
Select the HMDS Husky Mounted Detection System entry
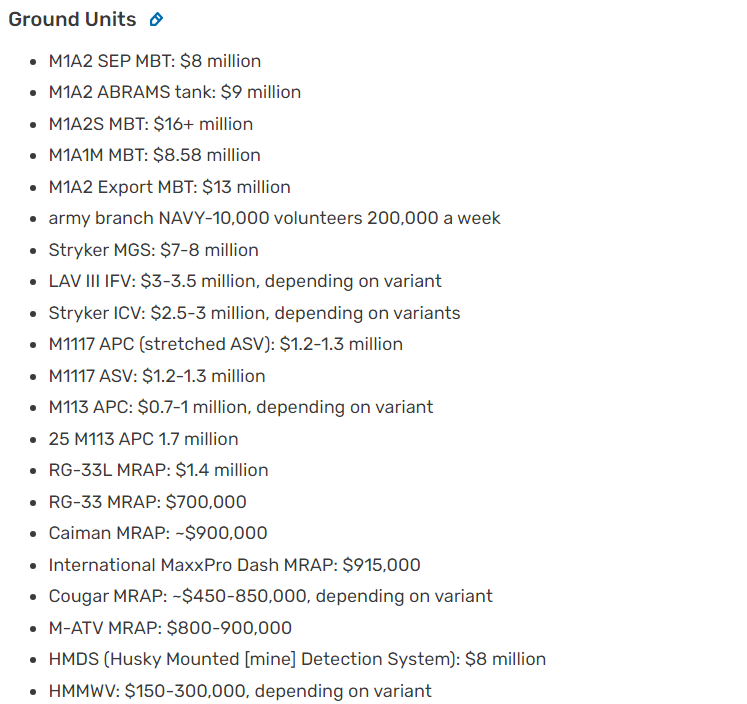pos(297,659)
